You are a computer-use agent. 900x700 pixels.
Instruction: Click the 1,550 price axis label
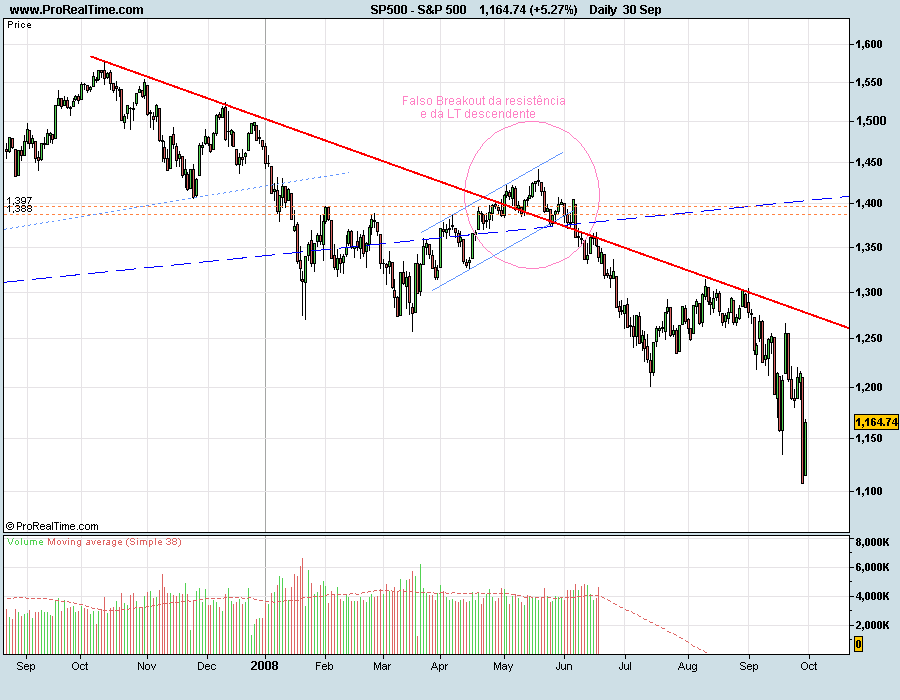pyautogui.click(x=868, y=83)
